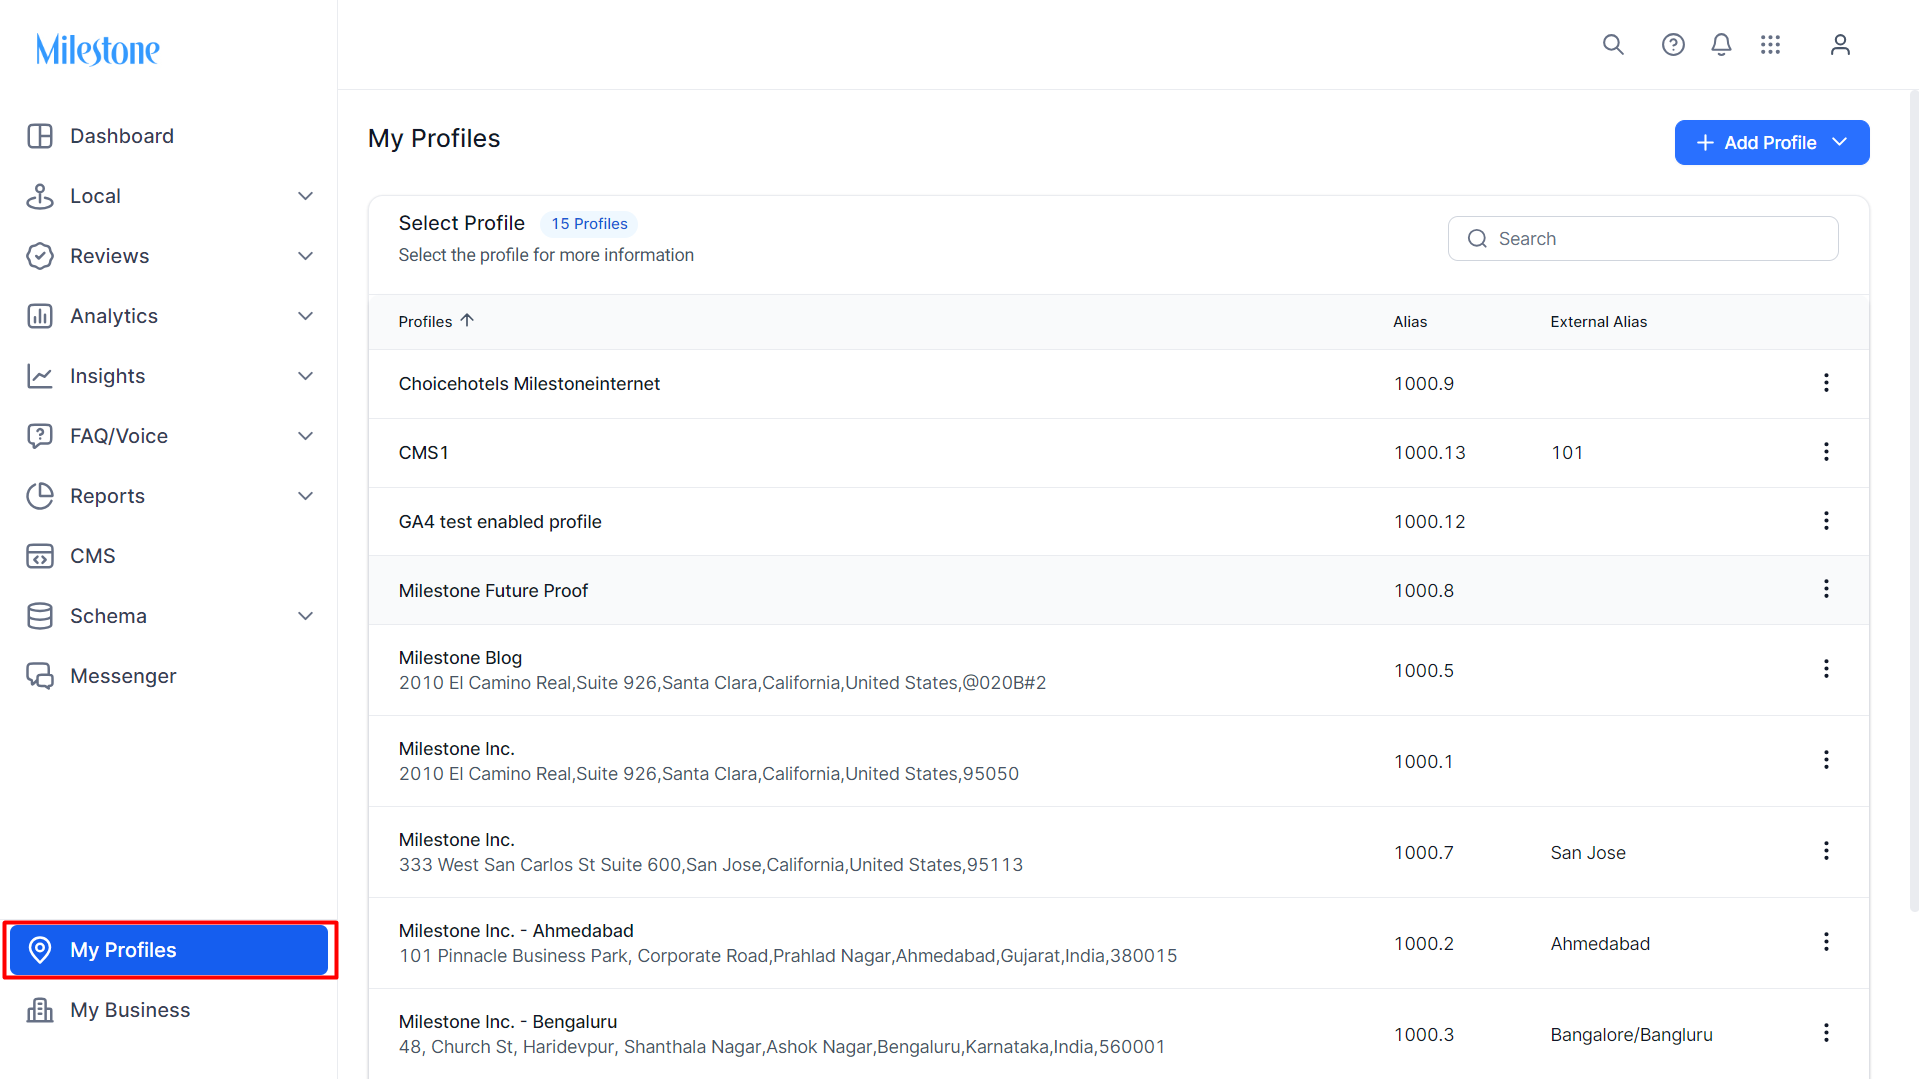This screenshot has height=1079, width=1919.
Task: Open the help question mark icon
Action: point(1673,45)
